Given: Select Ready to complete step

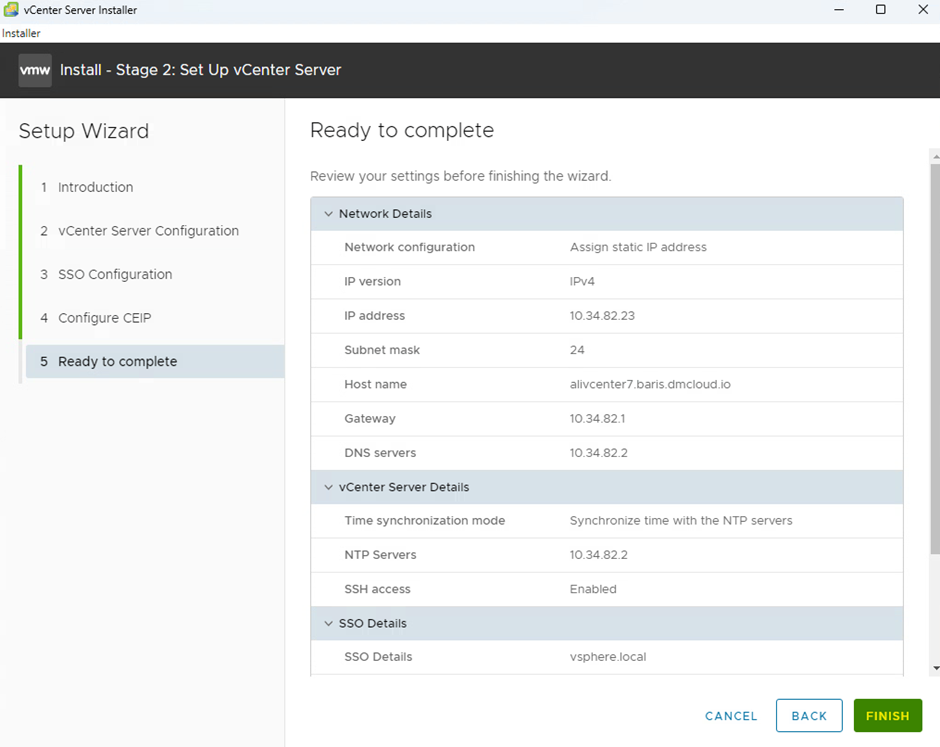Looking at the screenshot, I should coord(117,362).
